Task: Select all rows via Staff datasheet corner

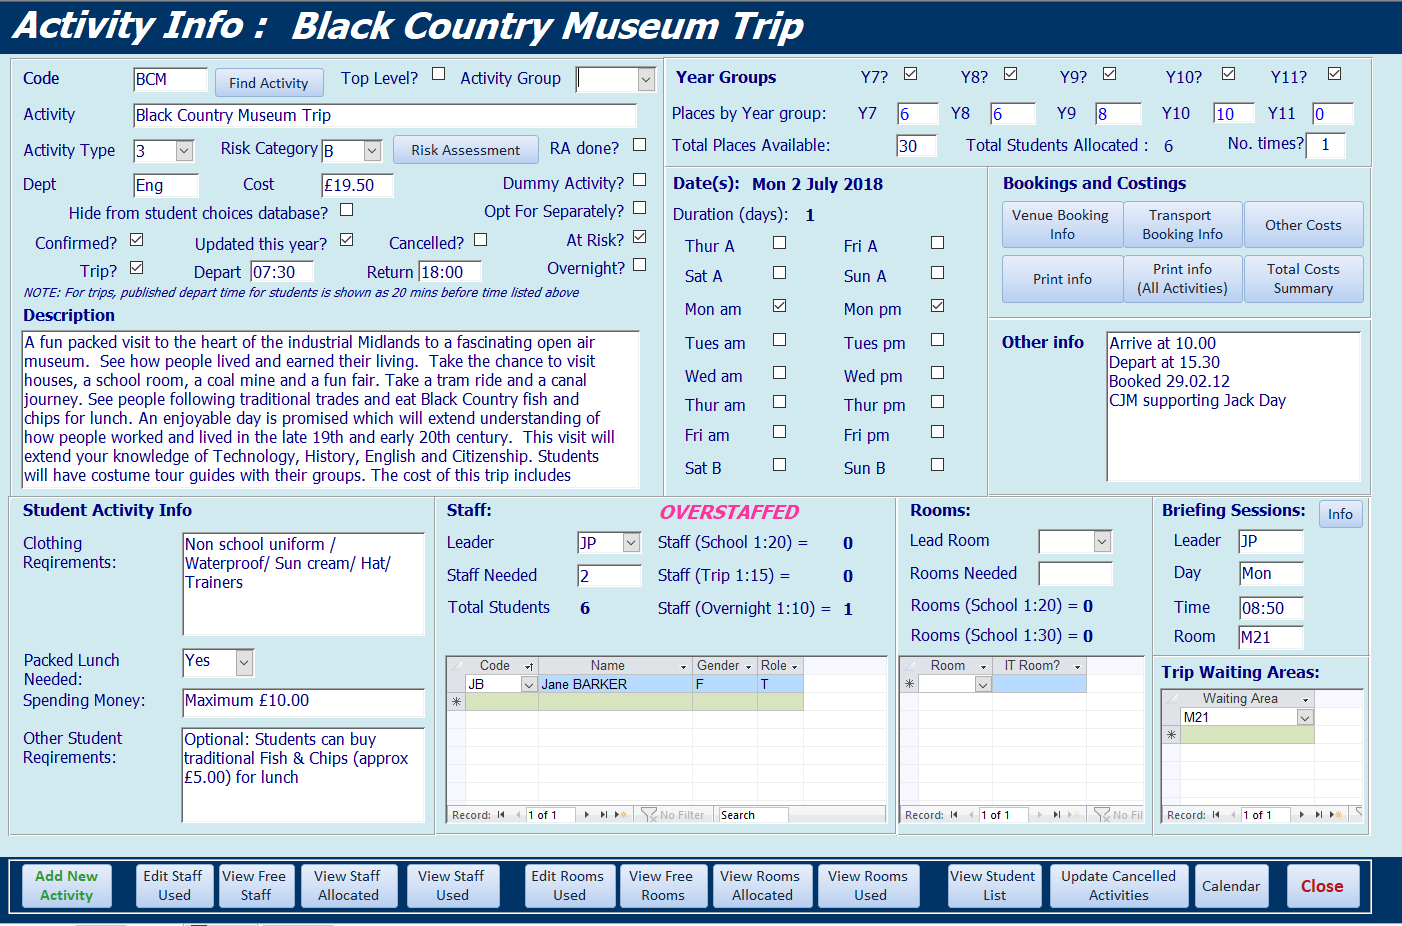Action: coord(456,666)
